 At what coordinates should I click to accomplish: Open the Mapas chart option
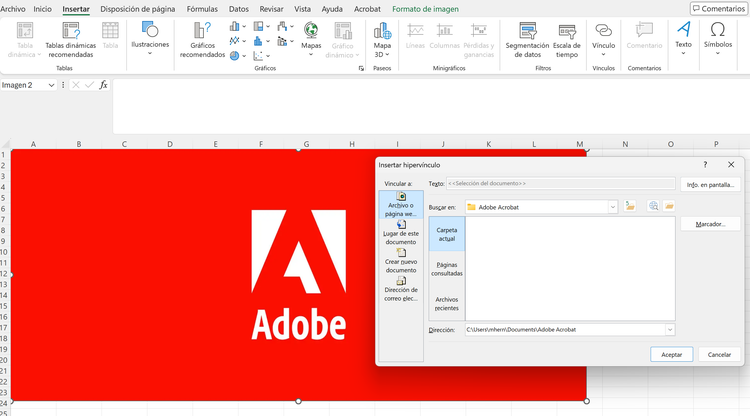tap(311, 38)
